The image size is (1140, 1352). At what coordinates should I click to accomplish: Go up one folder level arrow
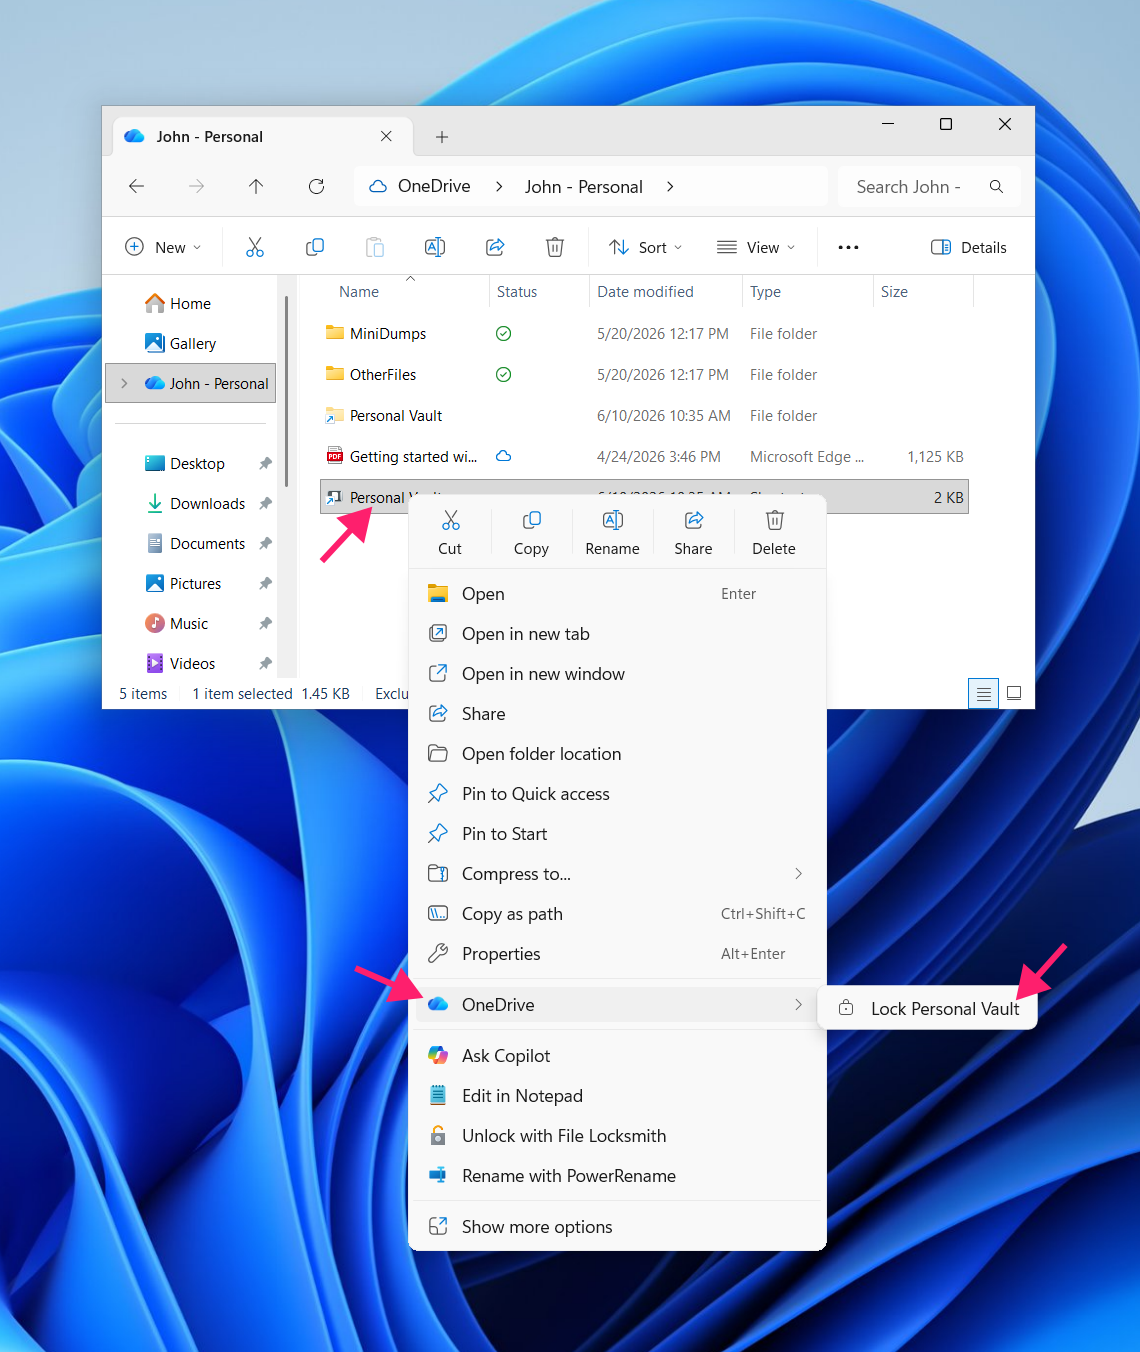point(256,186)
